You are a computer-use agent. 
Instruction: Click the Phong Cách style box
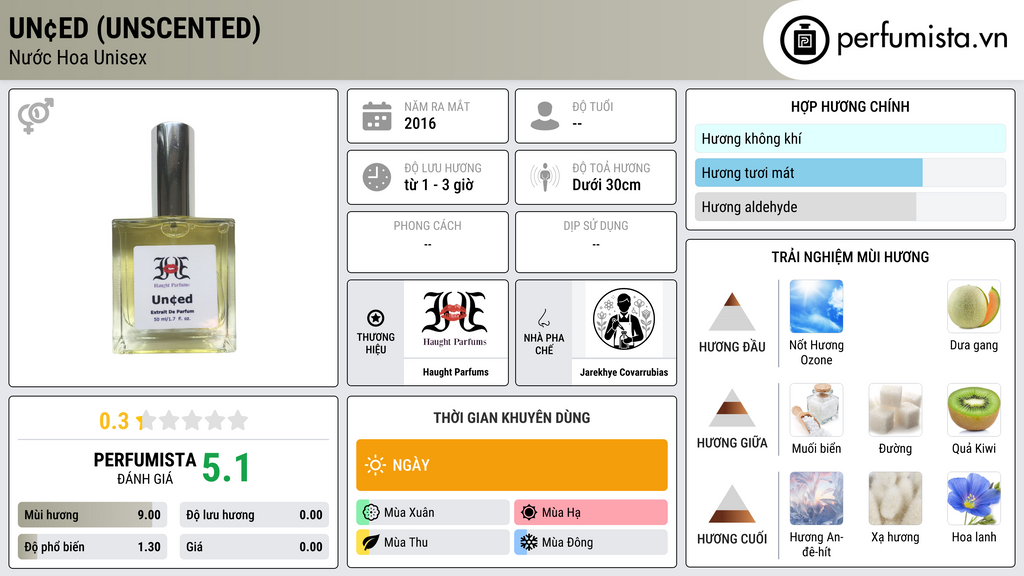click(x=428, y=242)
